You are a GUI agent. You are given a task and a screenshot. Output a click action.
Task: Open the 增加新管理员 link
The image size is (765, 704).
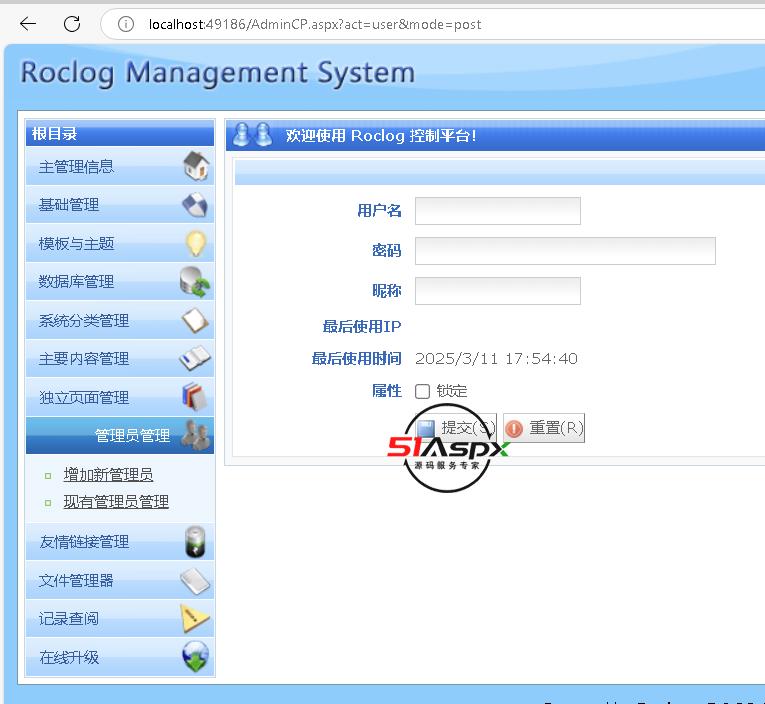click(108, 474)
